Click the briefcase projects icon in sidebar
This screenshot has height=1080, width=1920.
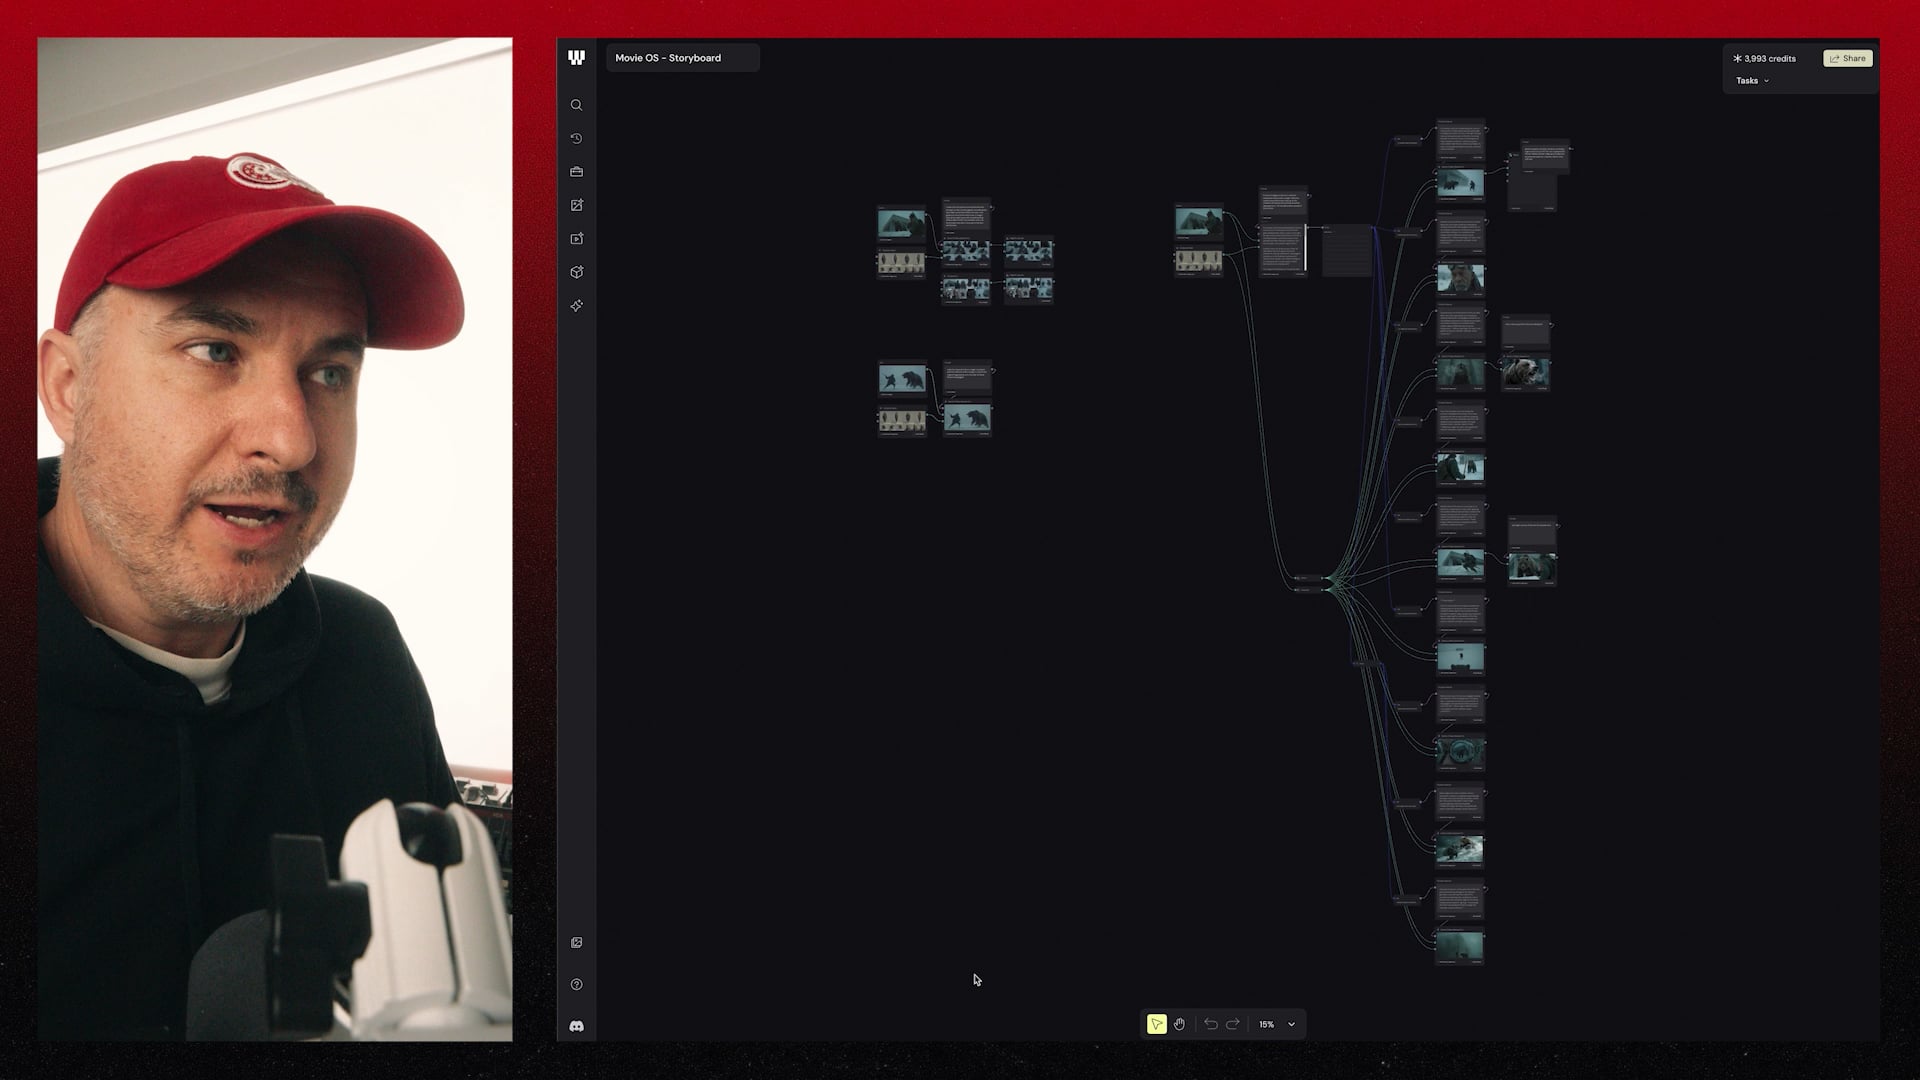(577, 171)
